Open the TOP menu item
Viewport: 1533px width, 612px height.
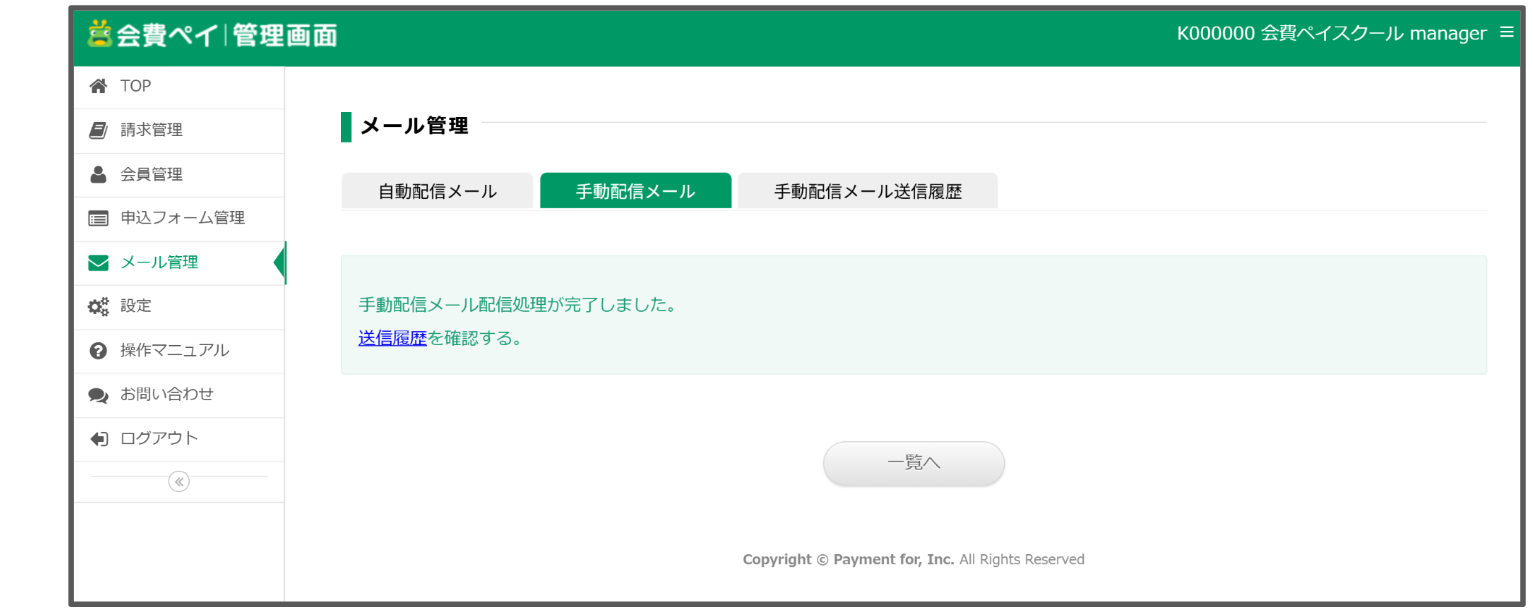(x=179, y=87)
